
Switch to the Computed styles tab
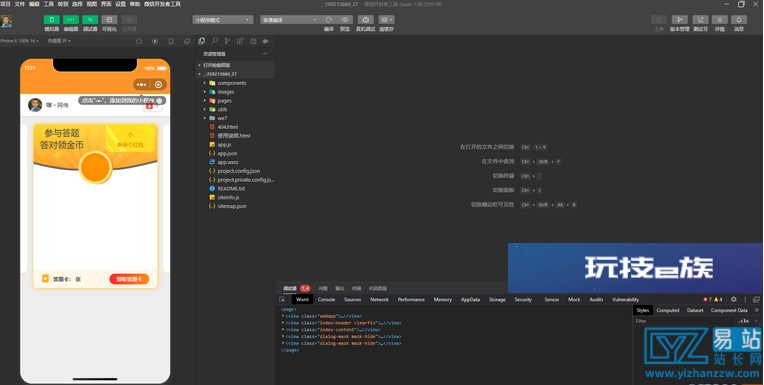coord(668,310)
